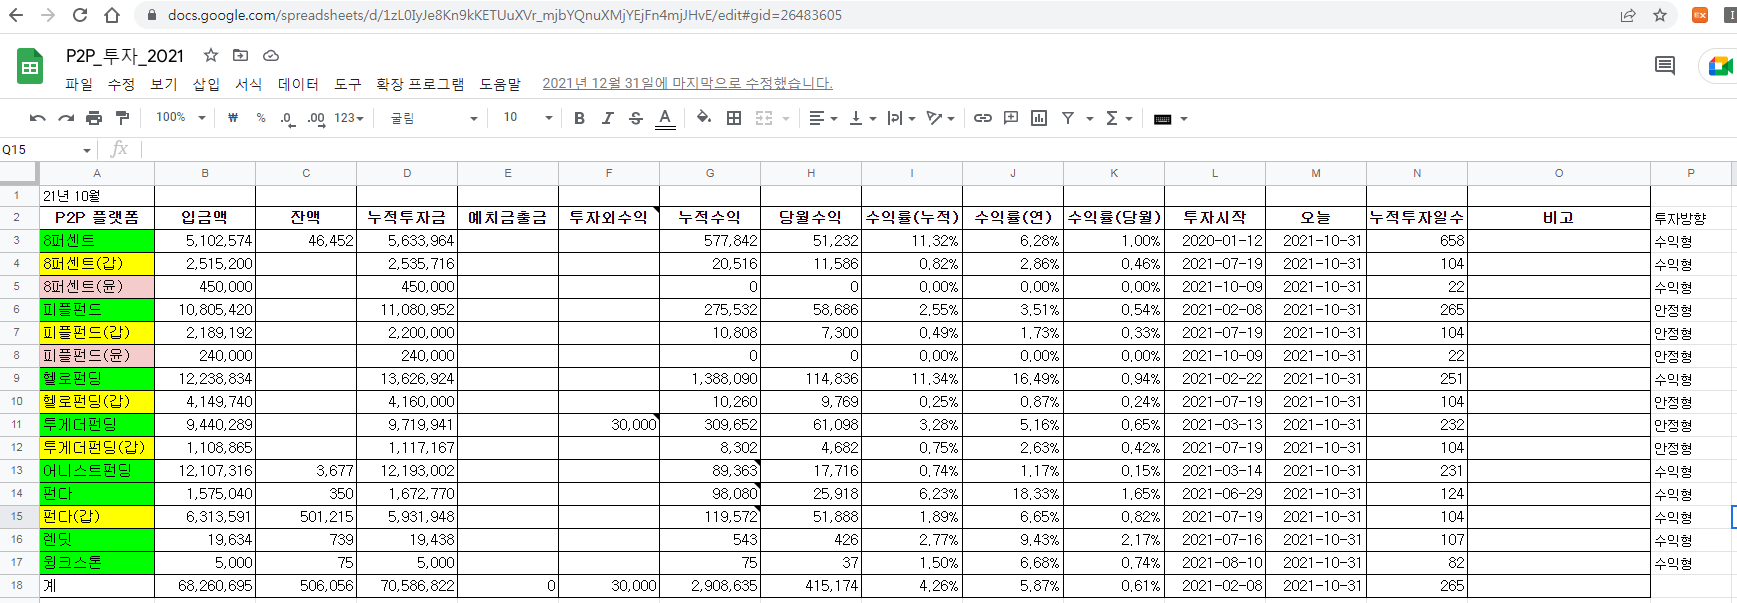Open filter views dropdown arrow

point(1090,119)
